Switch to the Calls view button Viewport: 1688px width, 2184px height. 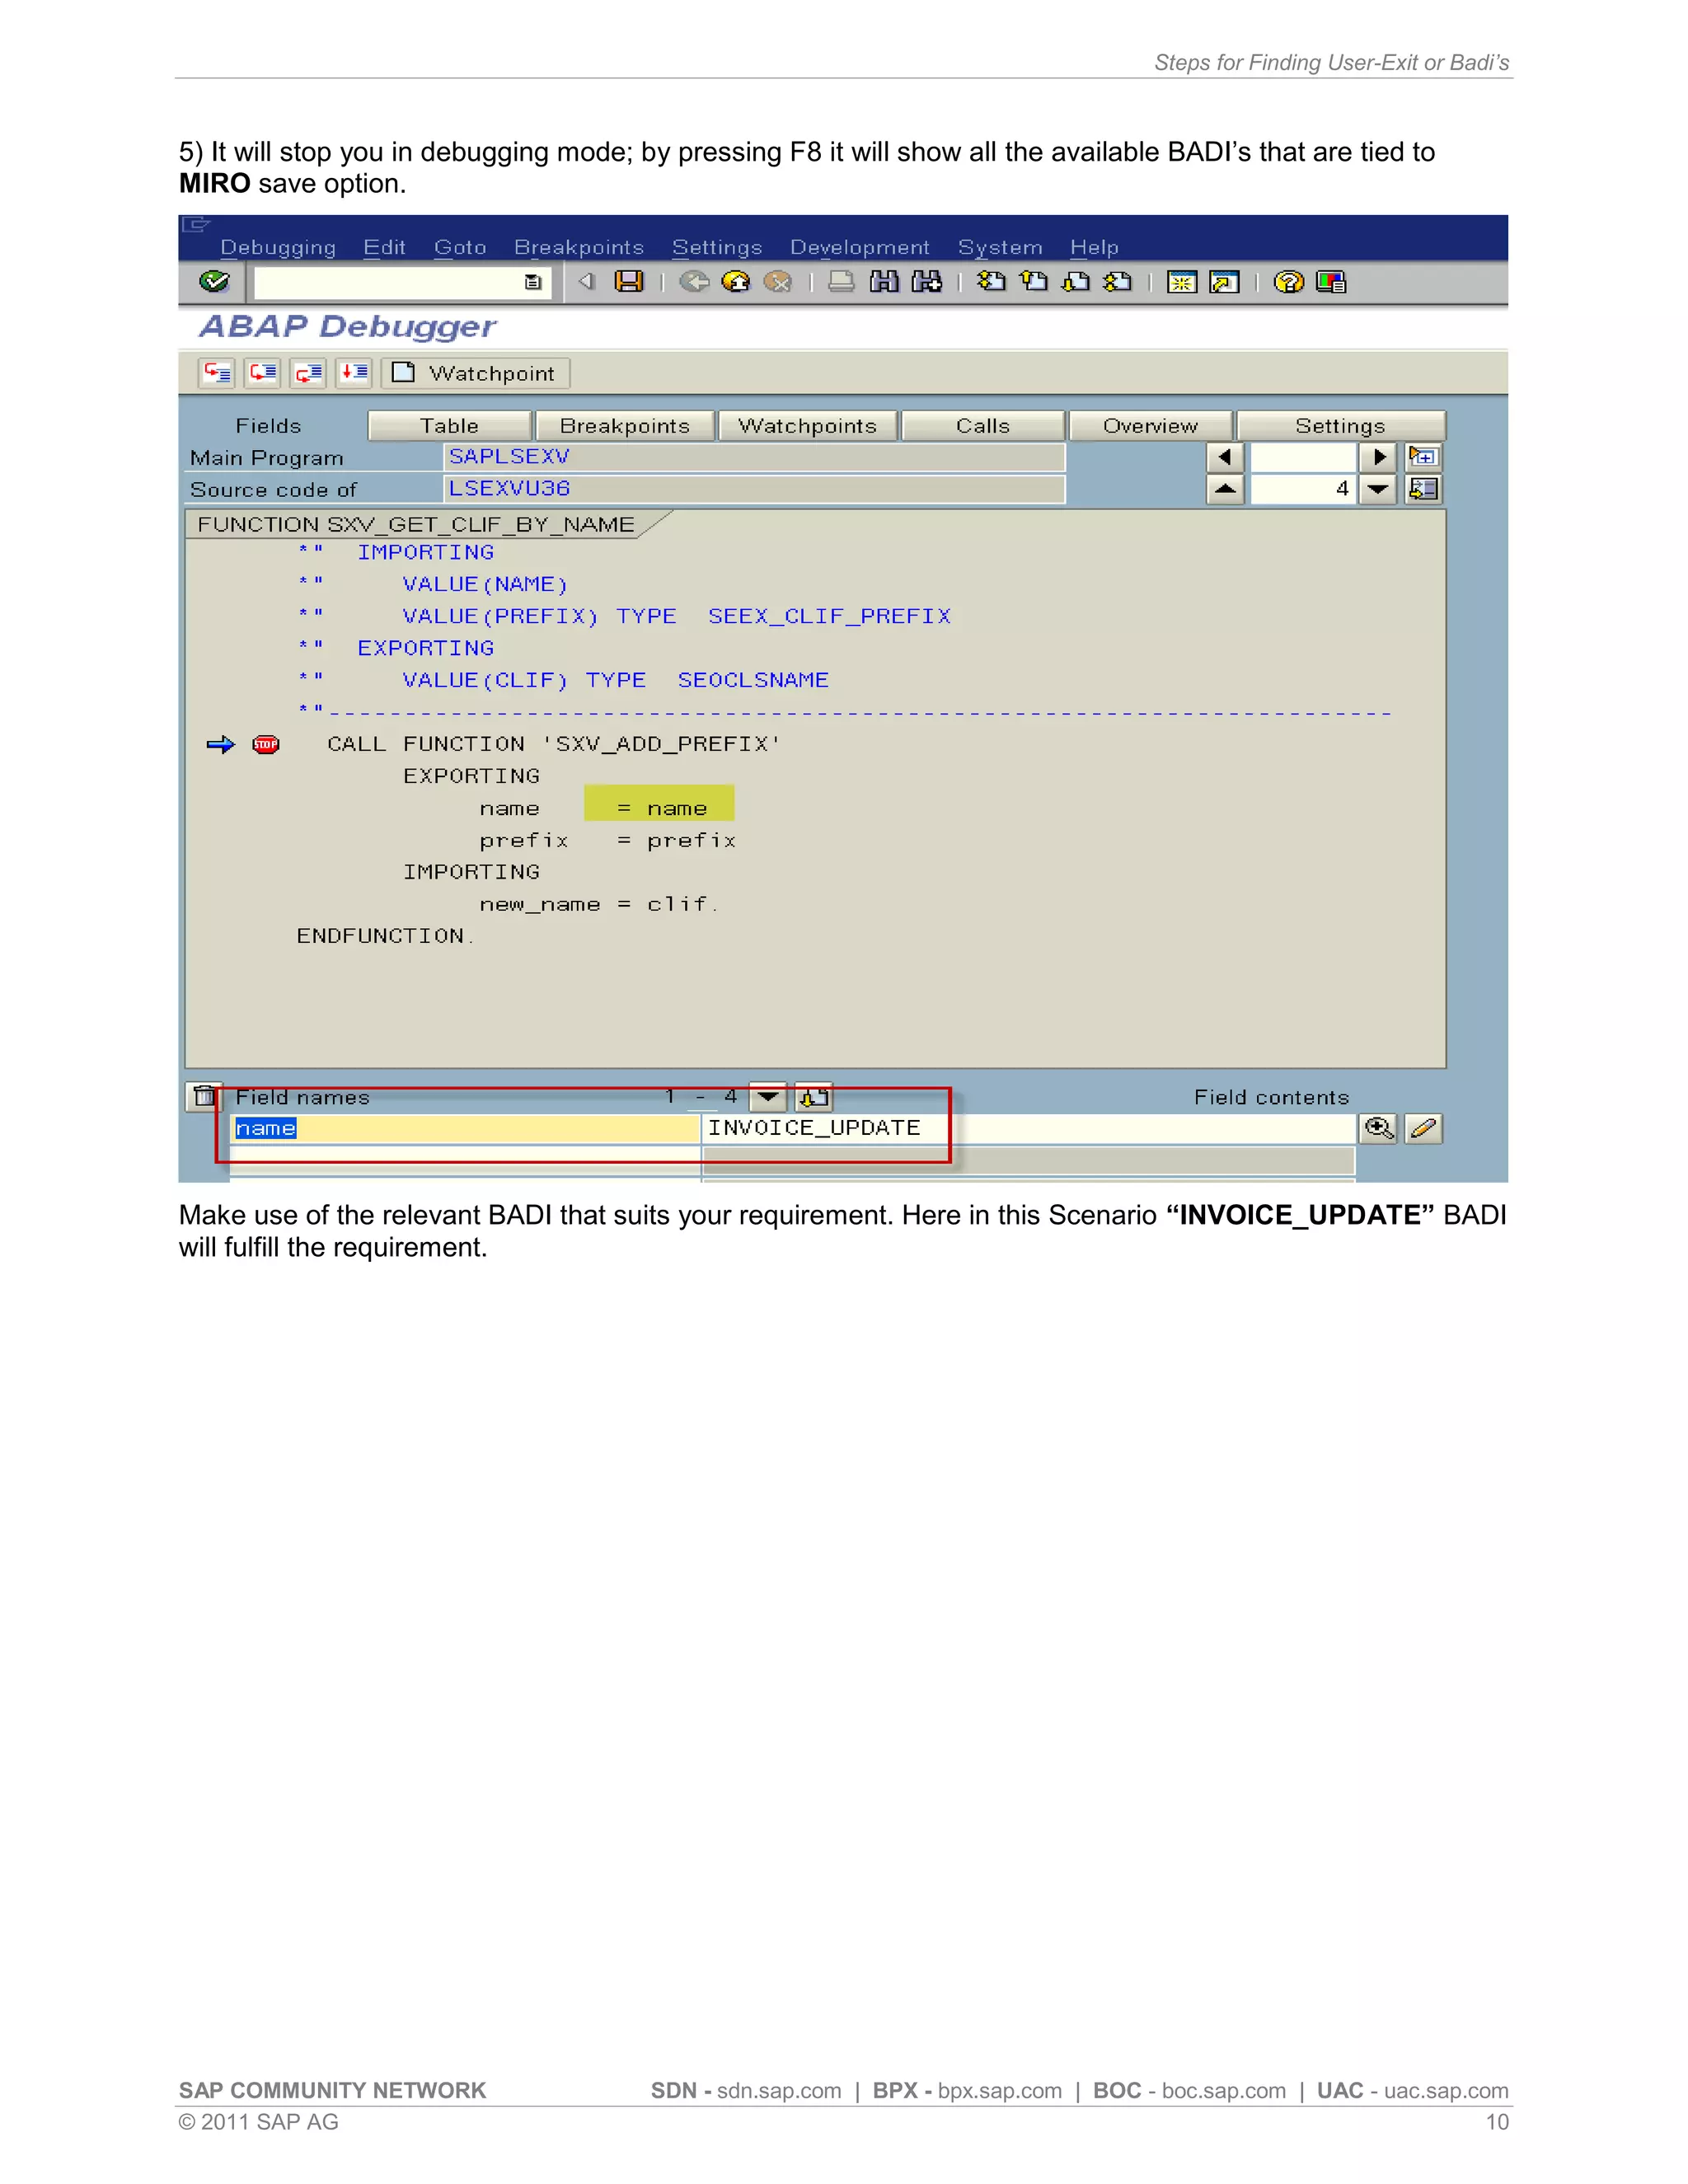983,426
